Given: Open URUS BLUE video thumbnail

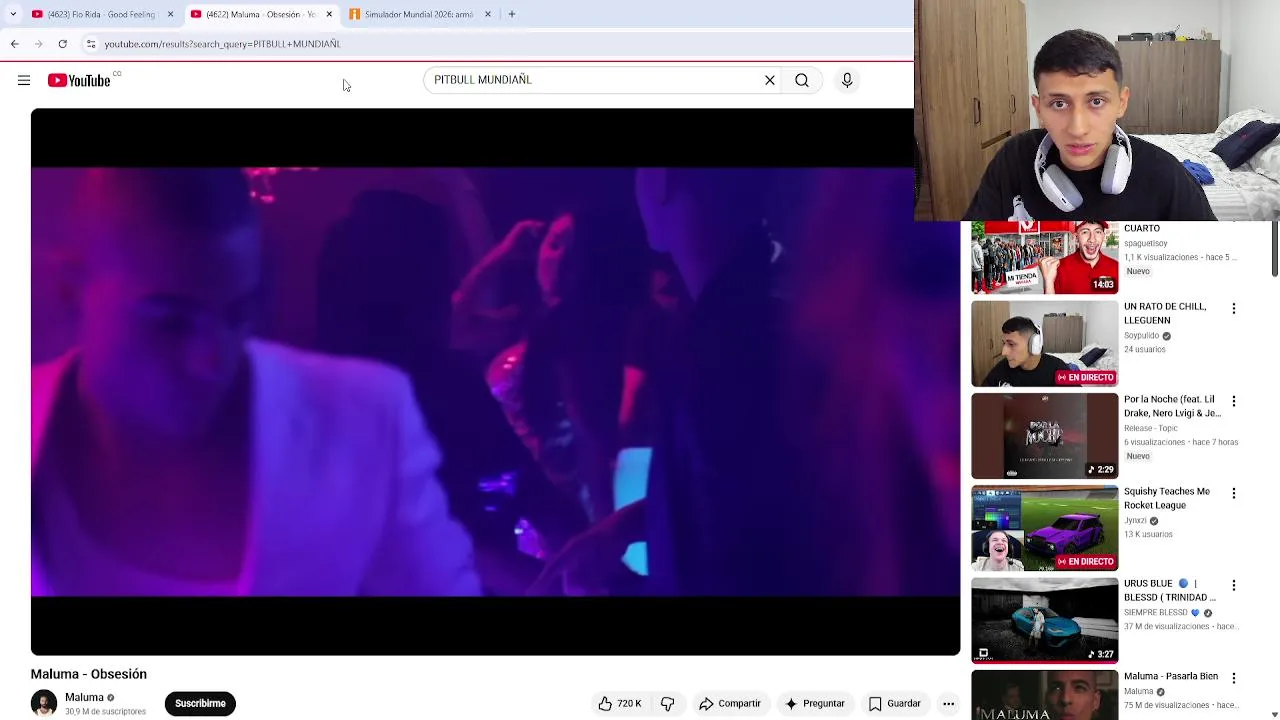Looking at the screenshot, I should pos(1044,620).
